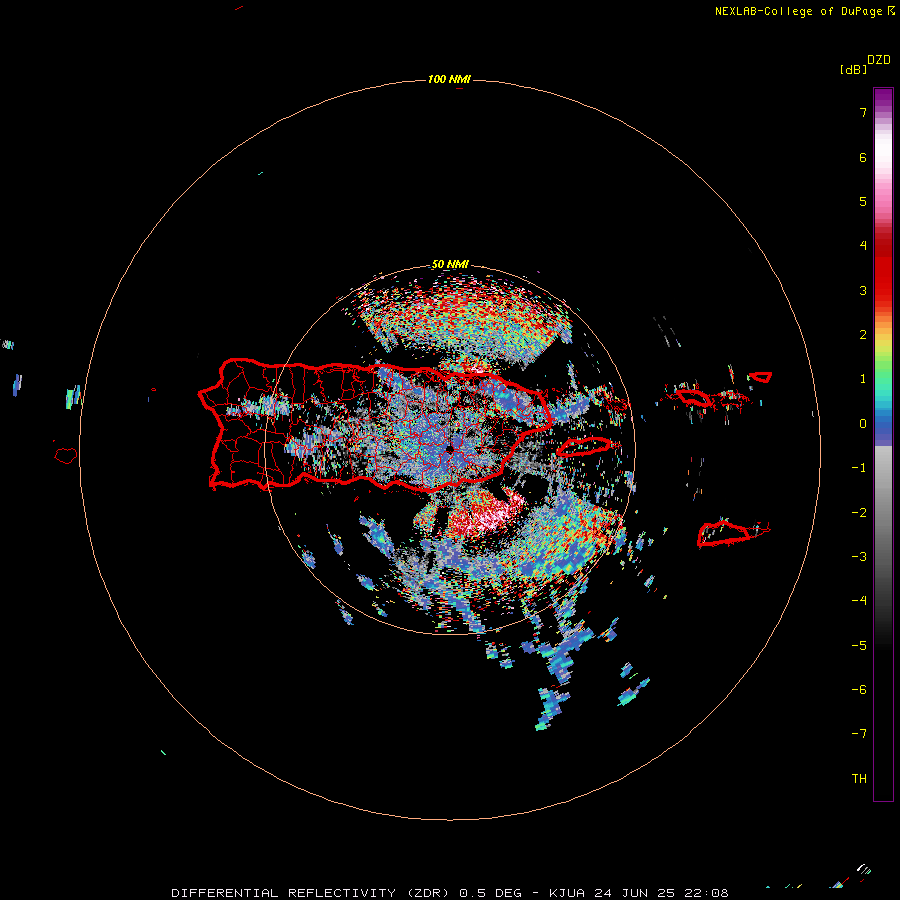The width and height of the screenshot is (900, 900).
Task: Click the 2 value on the dB scale
Action: (863, 335)
